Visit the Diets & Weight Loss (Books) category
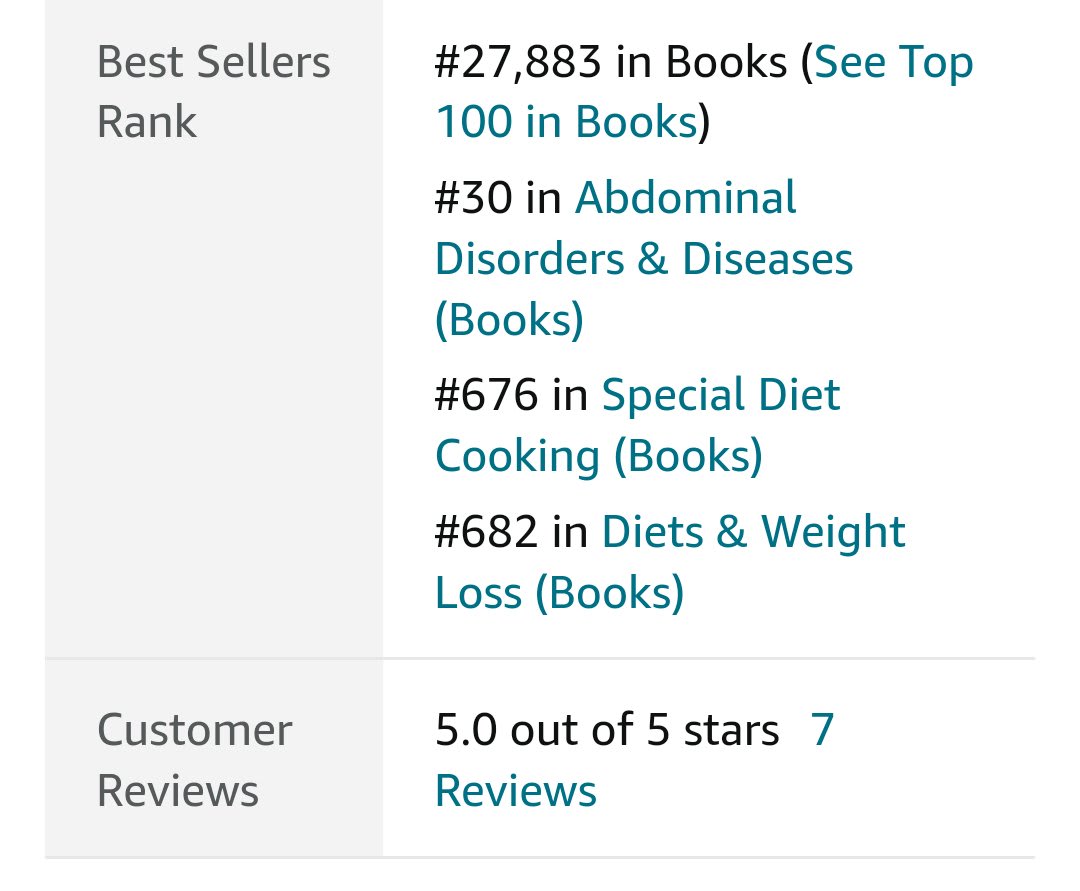The height and width of the screenshot is (891, 1080). (669, 562)
